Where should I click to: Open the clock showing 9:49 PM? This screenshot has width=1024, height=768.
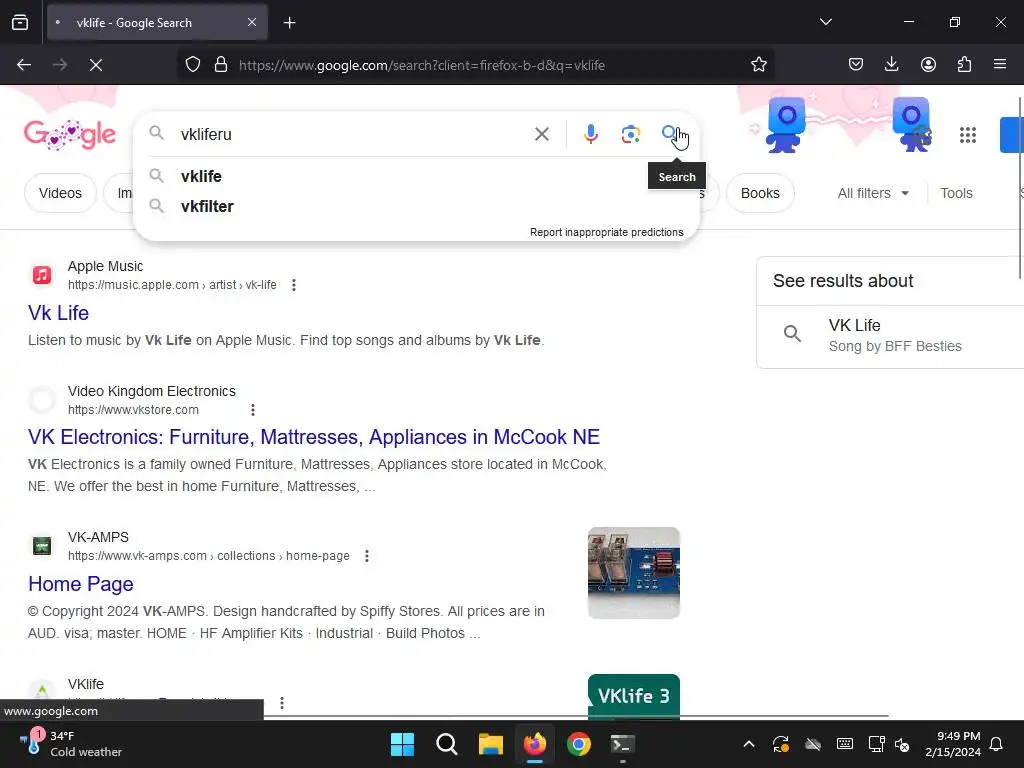[x=953, y=744]
